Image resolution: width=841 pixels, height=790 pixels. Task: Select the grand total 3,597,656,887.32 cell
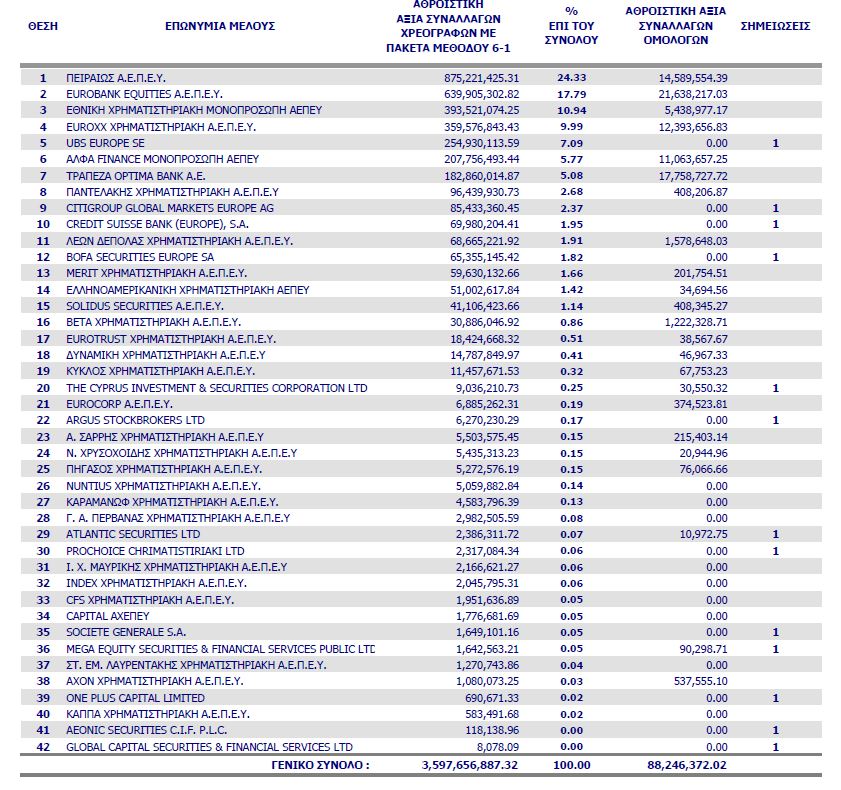470,765
